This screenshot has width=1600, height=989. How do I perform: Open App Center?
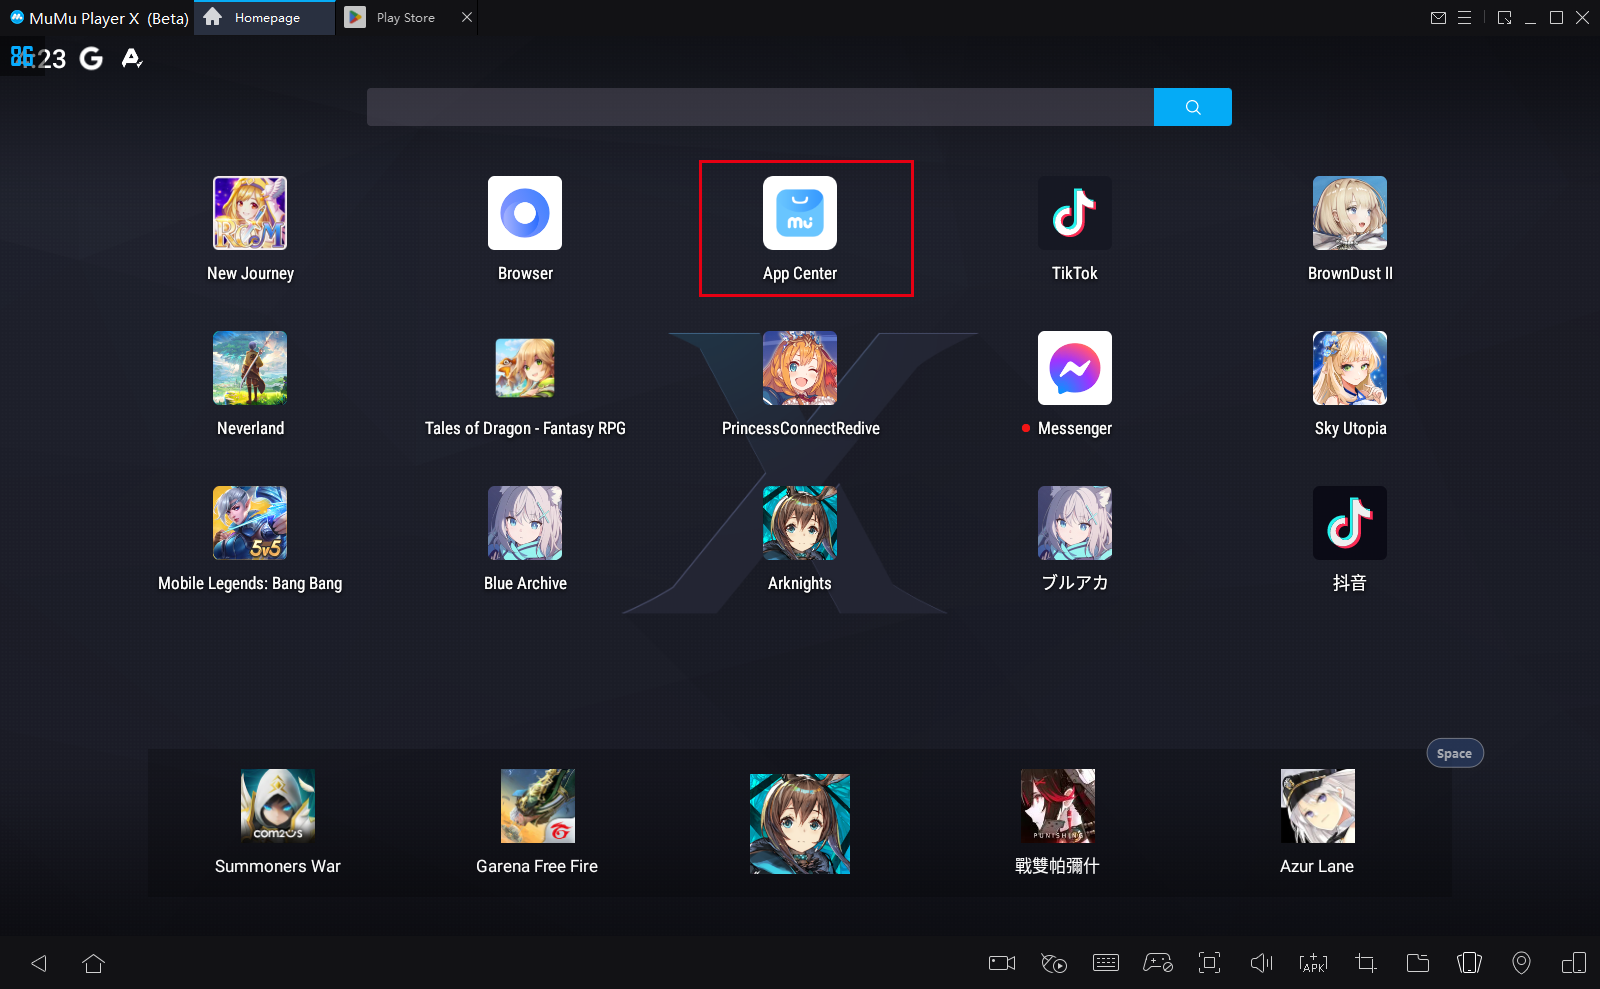pos(800,213)
